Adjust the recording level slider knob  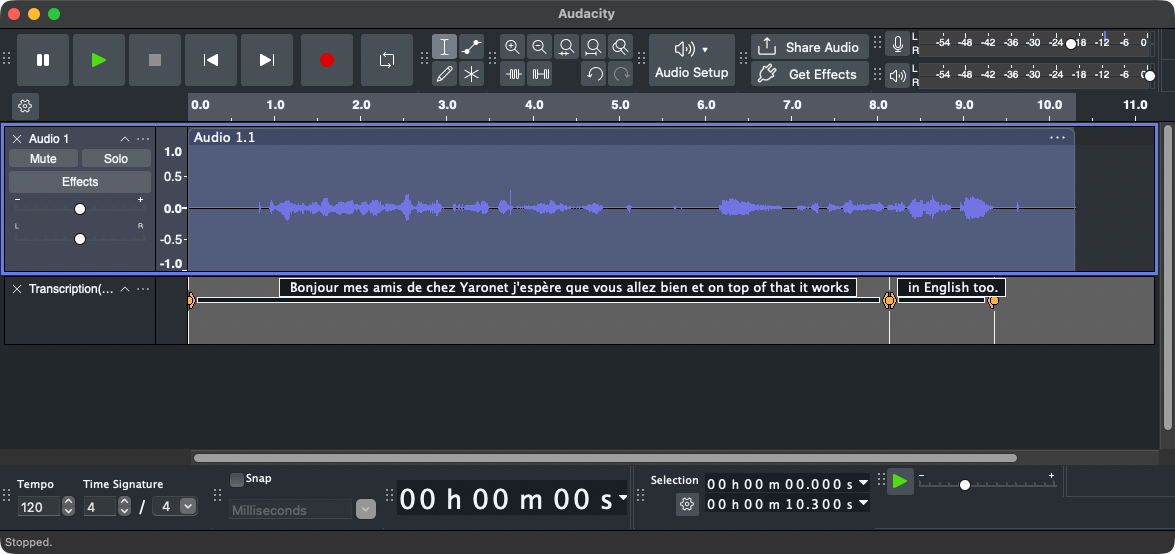point(1071,43)
